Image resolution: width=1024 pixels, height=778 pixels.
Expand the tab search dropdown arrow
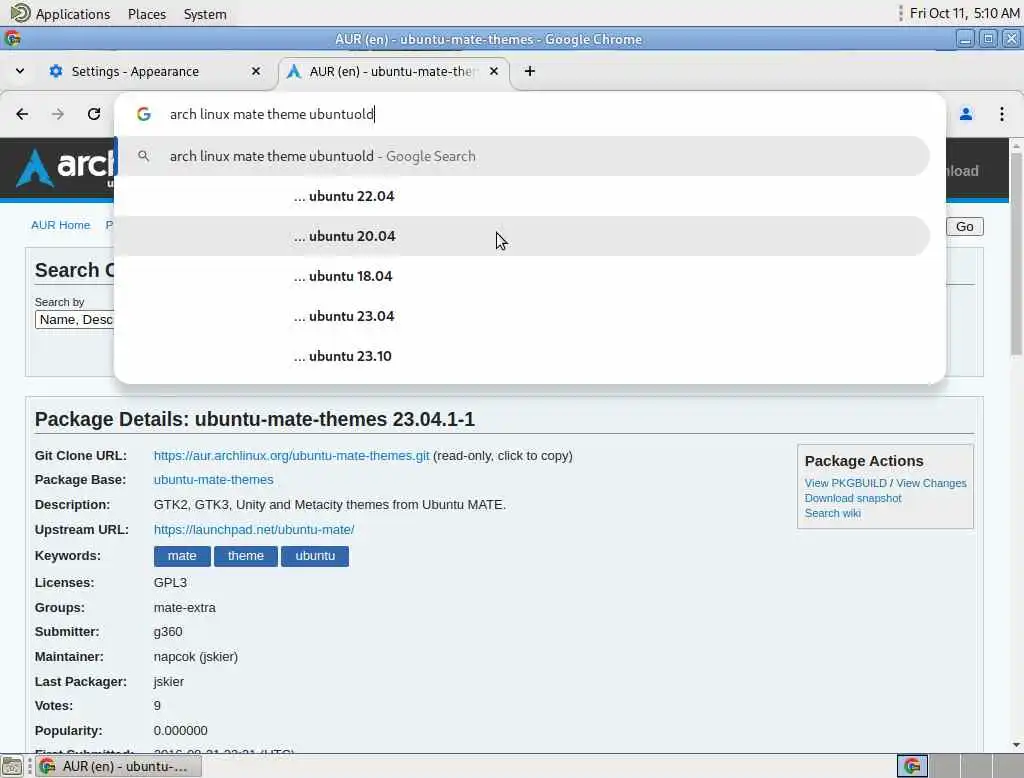pyautogui.click(x=20, y=71)
